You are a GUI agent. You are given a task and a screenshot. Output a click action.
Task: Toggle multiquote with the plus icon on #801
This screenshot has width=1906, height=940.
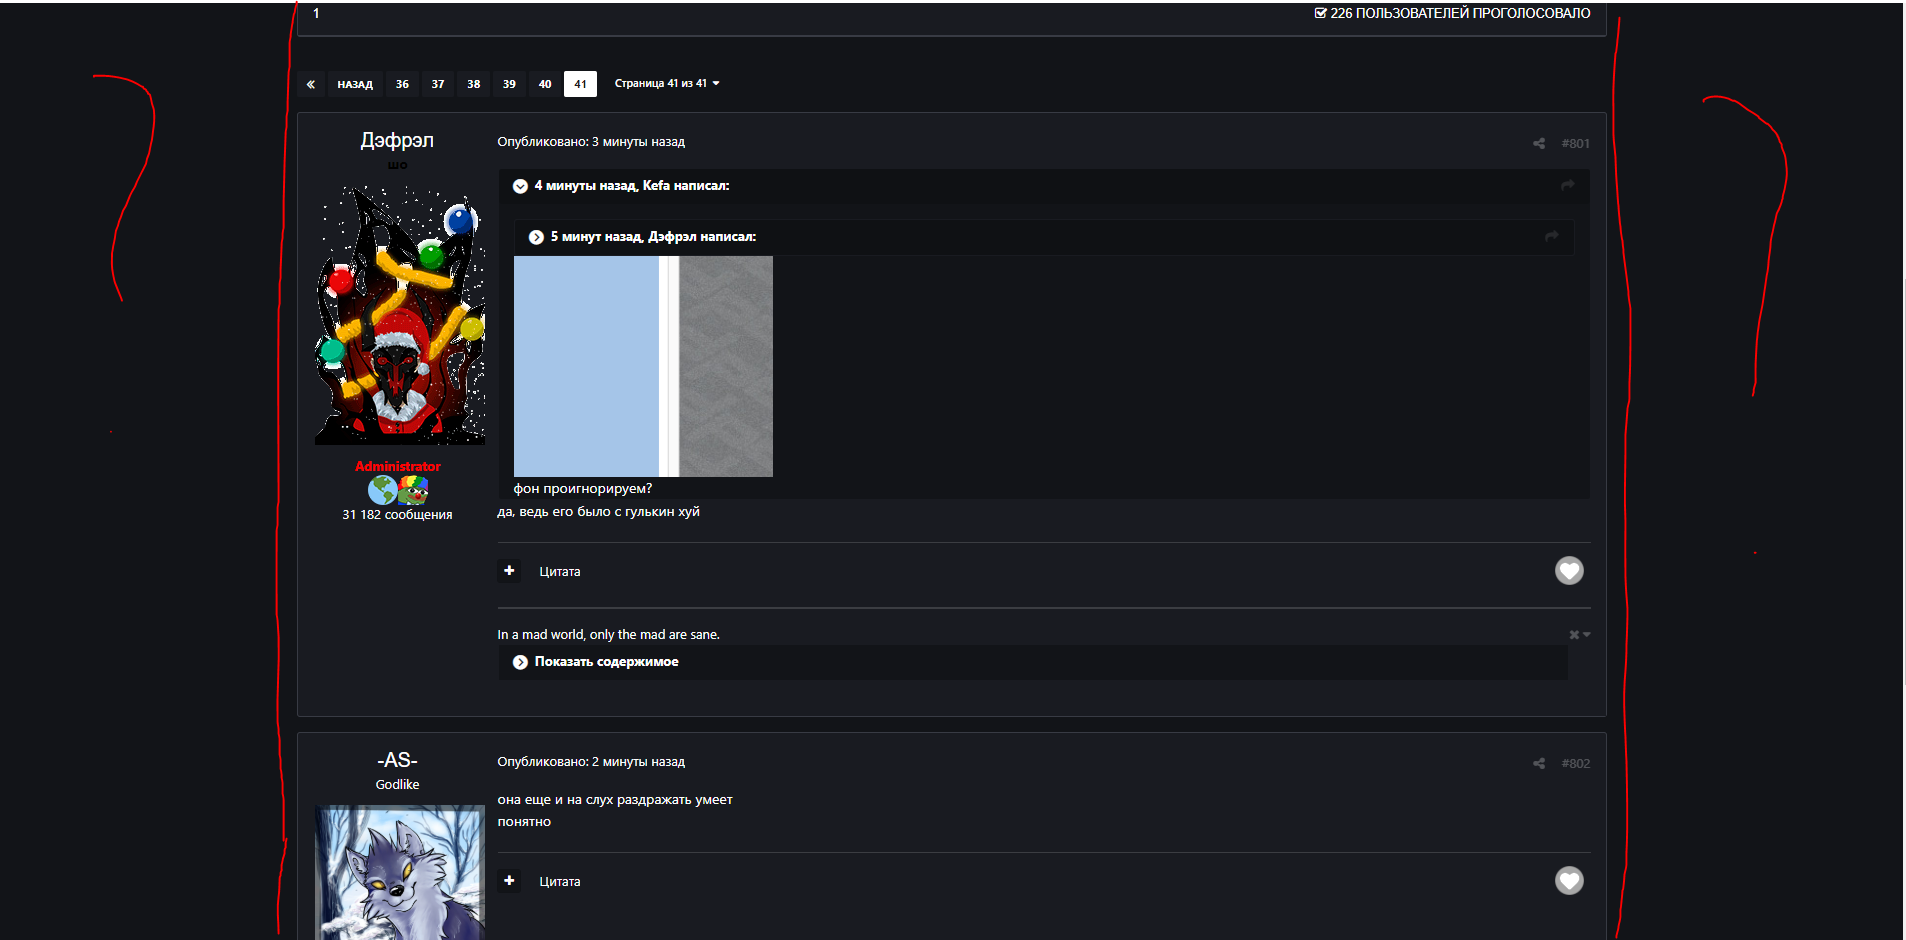(510, 570)
